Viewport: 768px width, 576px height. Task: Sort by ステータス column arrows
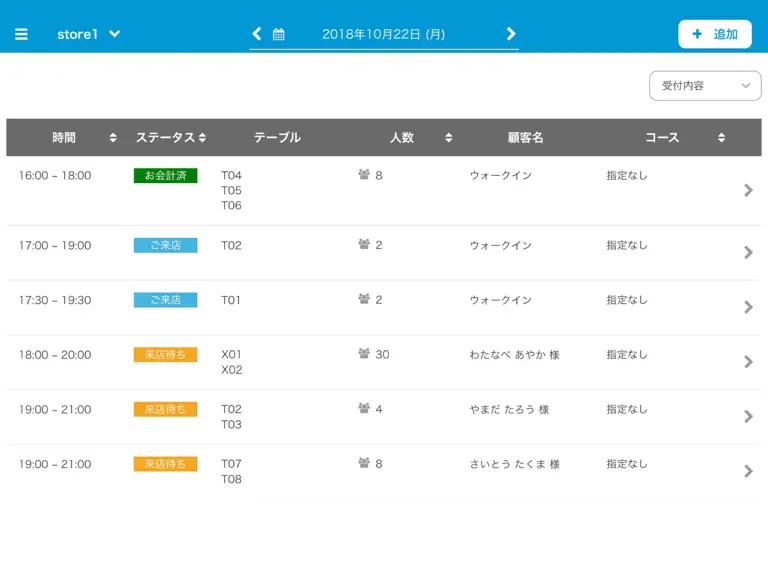[x=202, y=138]
